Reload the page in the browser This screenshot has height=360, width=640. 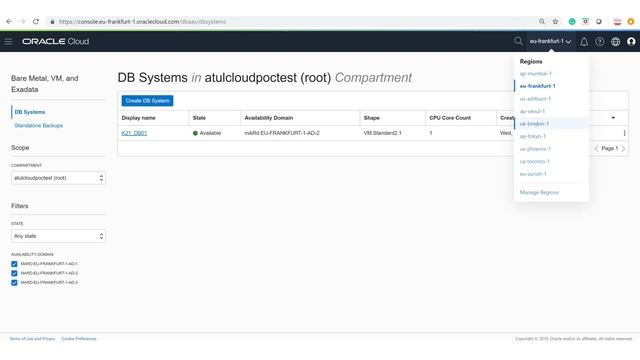coord(36,22)
